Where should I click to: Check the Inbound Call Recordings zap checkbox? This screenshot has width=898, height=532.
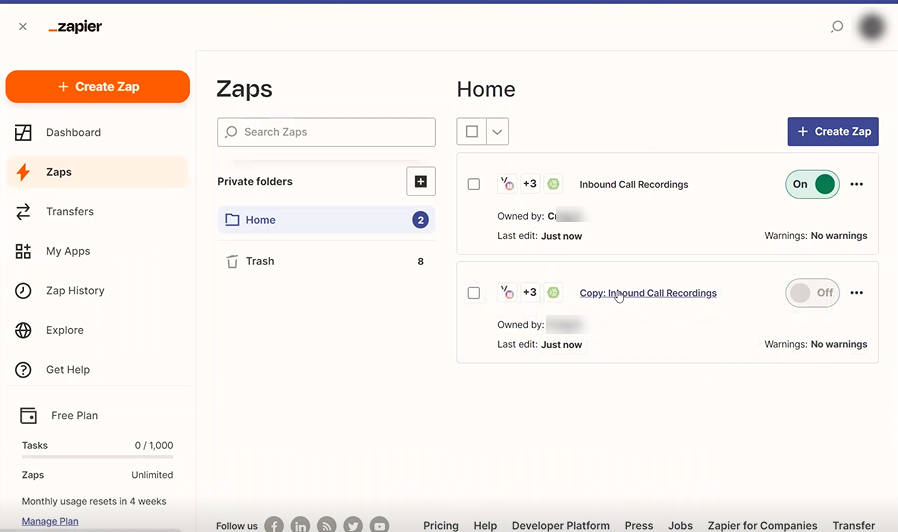tap(474, 184)
